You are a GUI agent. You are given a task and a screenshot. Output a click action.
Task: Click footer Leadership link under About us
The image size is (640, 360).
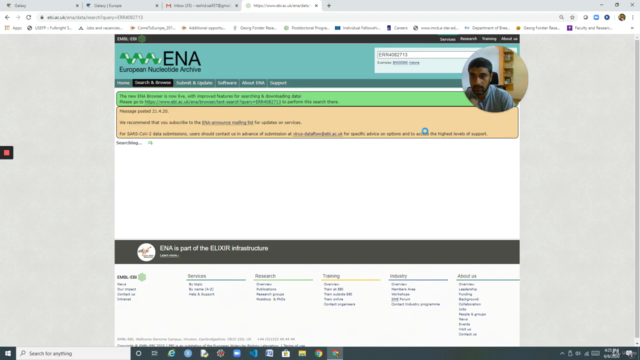point(468,289)
